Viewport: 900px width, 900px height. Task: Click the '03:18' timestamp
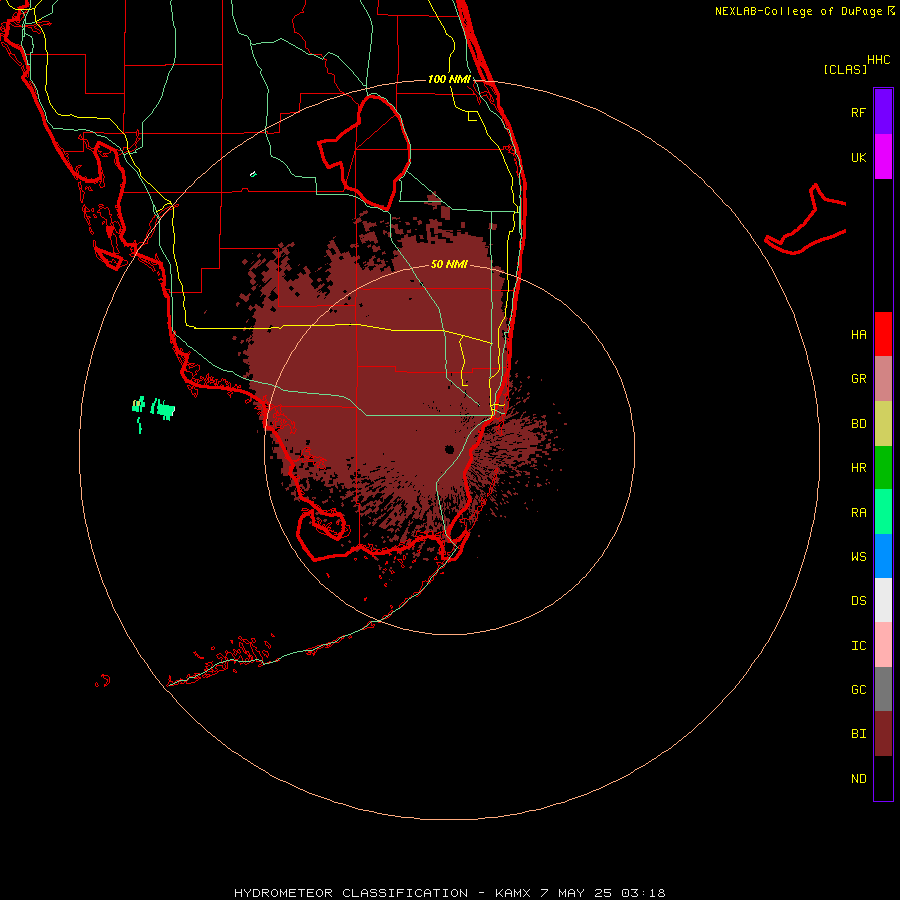point(645,893)
